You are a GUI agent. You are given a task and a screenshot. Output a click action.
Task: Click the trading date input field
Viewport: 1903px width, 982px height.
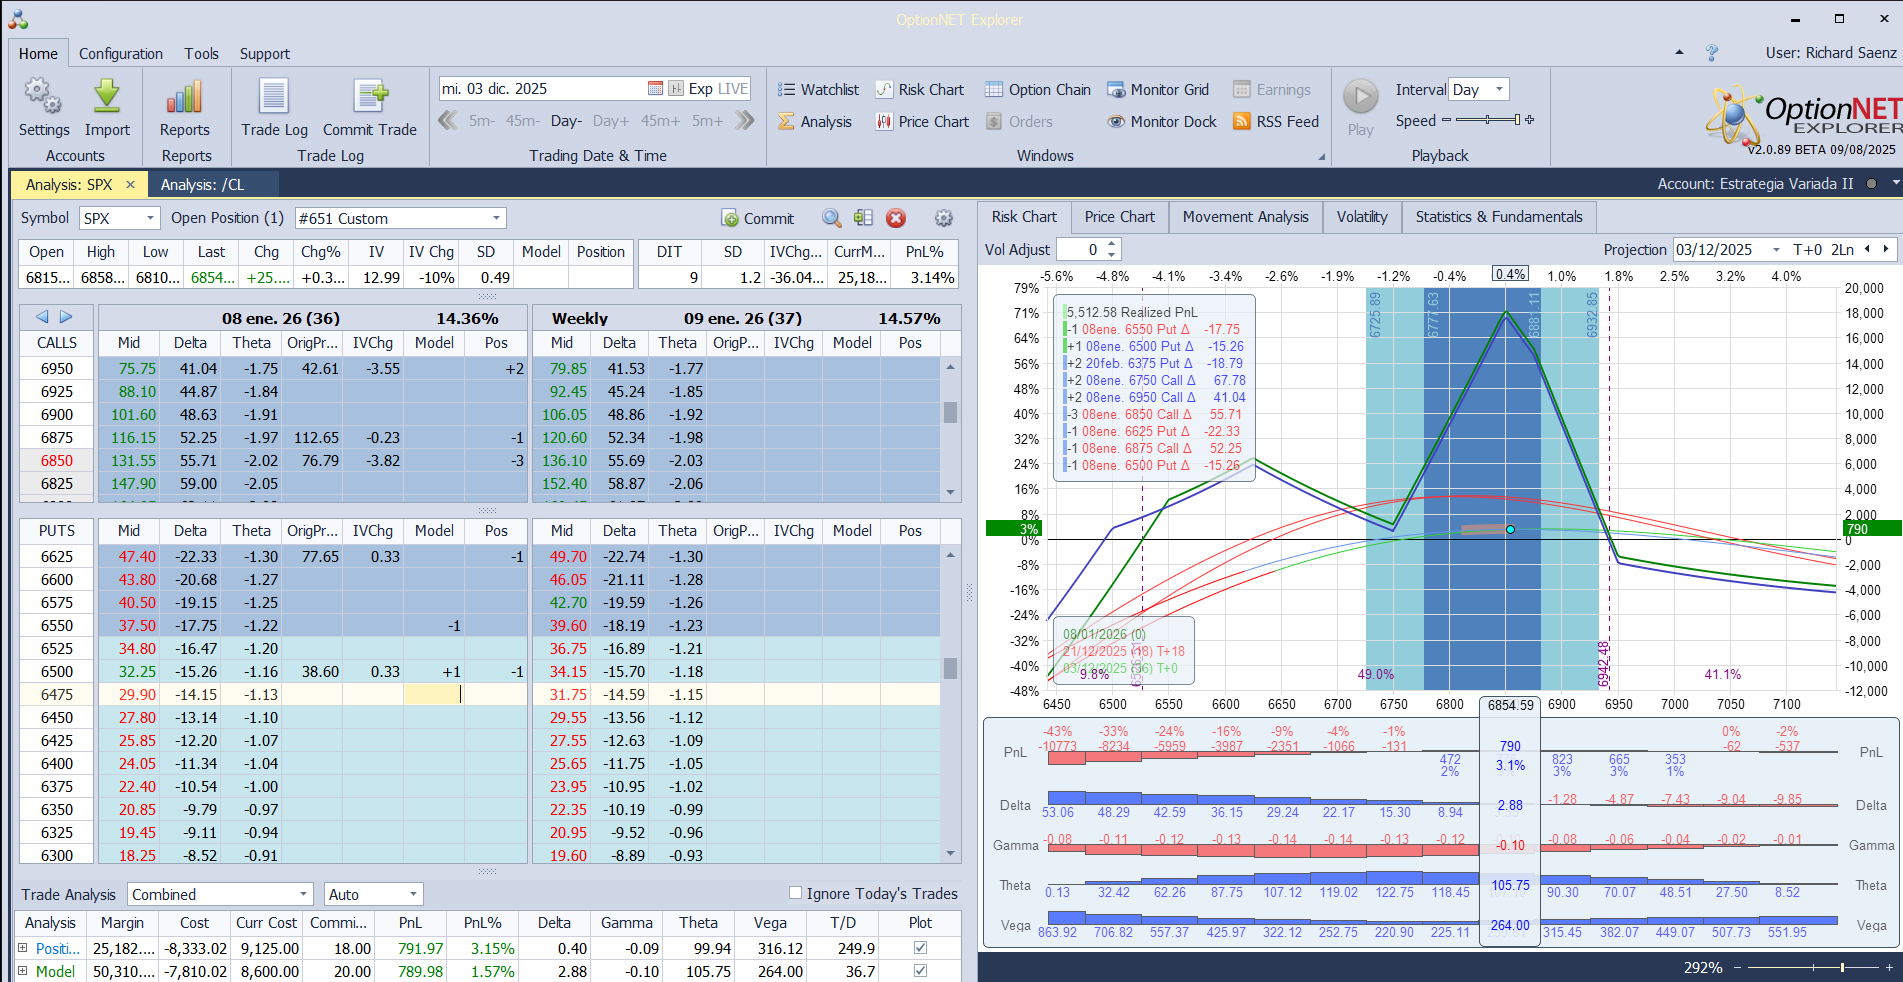(x=542, y=88)
